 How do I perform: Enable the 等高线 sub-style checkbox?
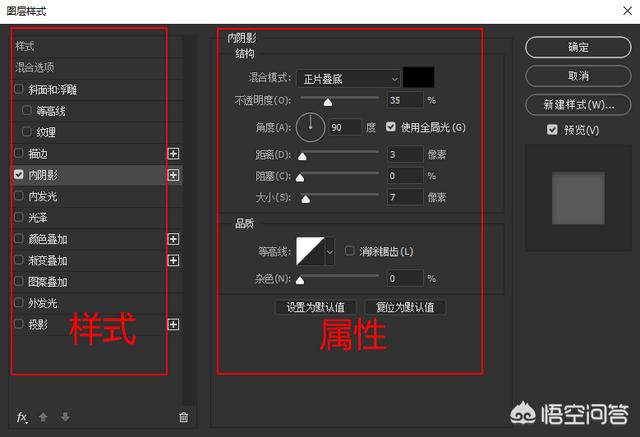click(27, 110)
